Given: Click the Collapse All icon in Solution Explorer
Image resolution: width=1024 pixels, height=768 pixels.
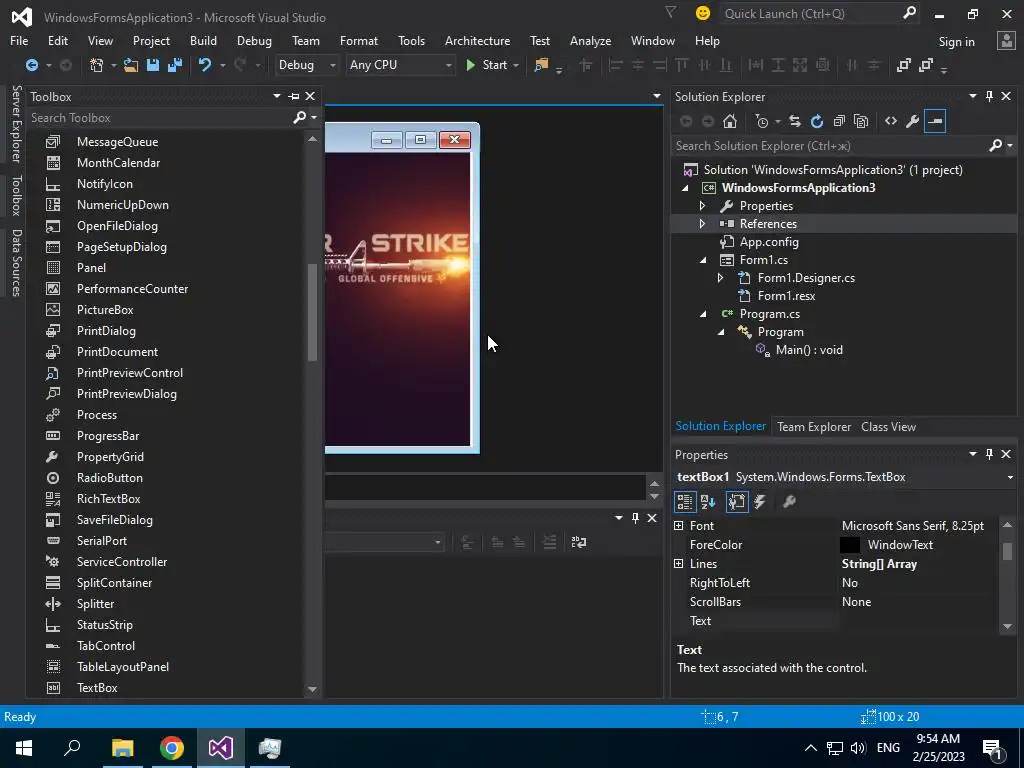Looking at the screenshot, I should coord(839,121).
